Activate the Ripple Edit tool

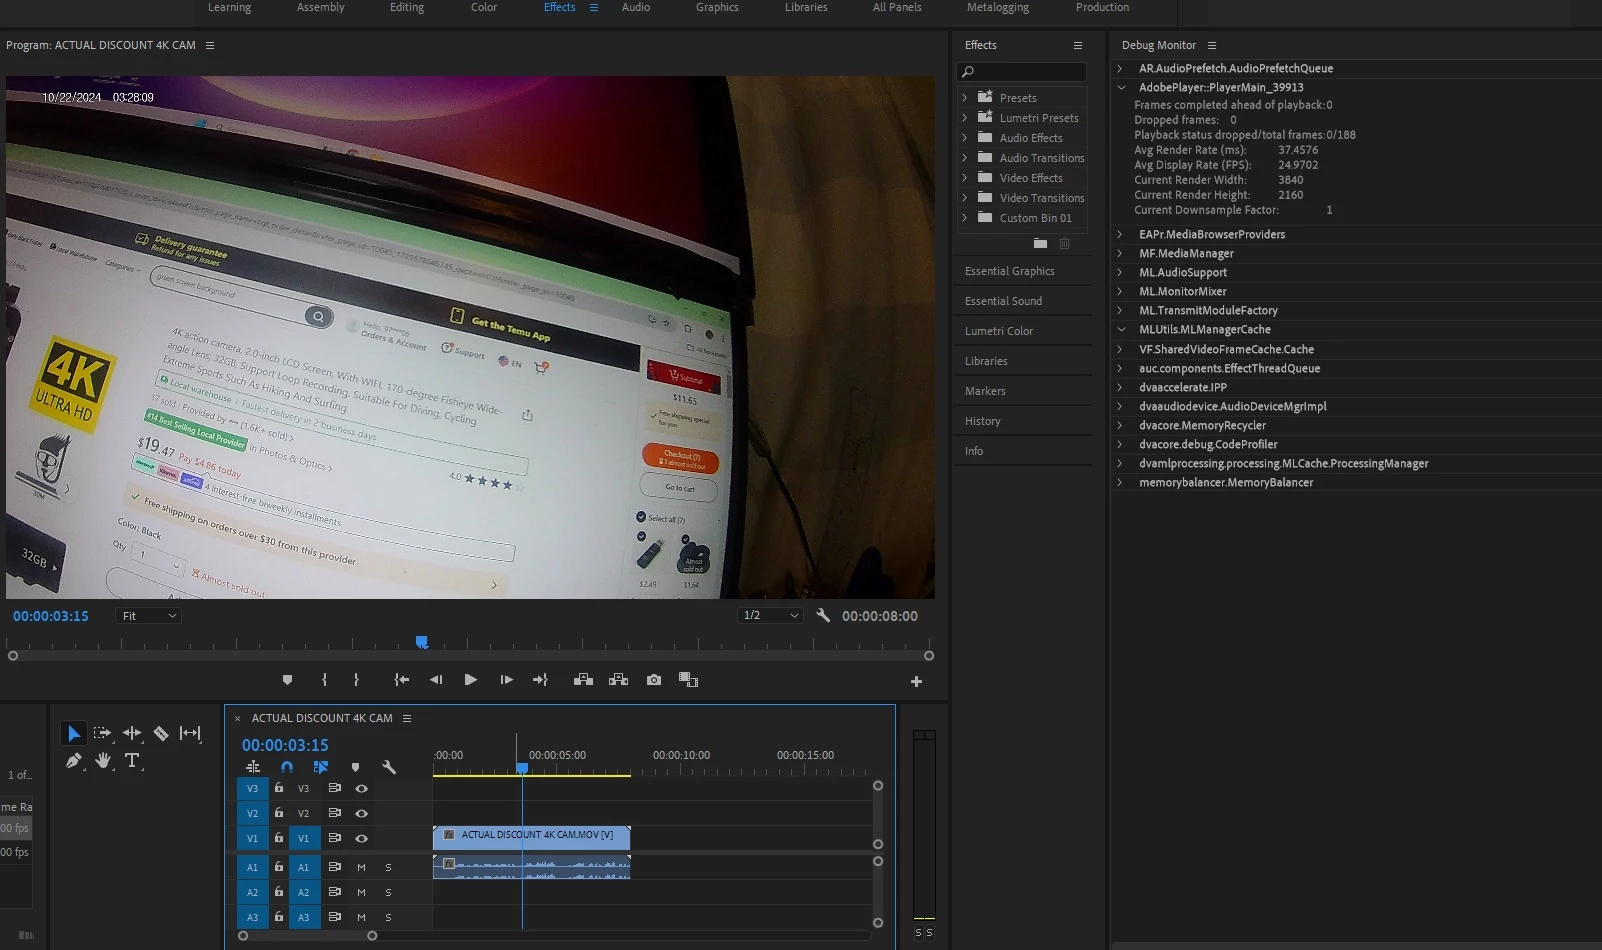[x=132, y=734]
